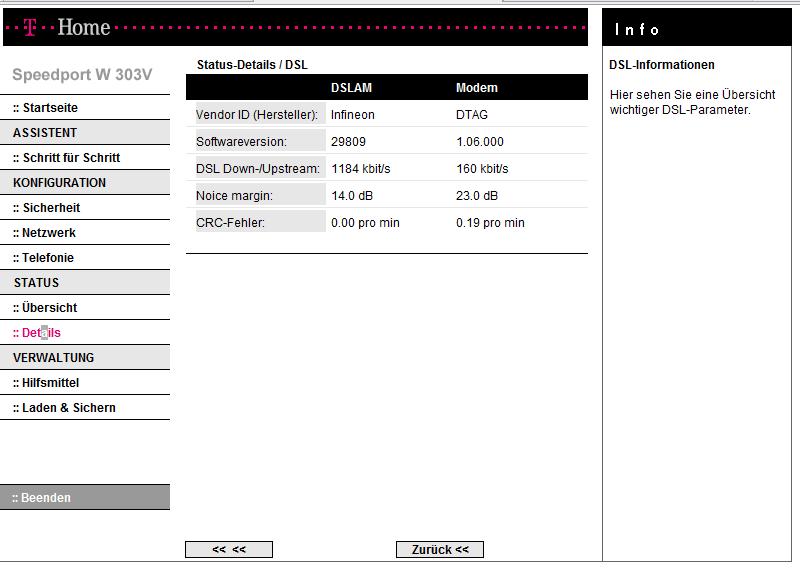Go to Sicherheit configuration

pyautogui.click(x=46, y=208)
